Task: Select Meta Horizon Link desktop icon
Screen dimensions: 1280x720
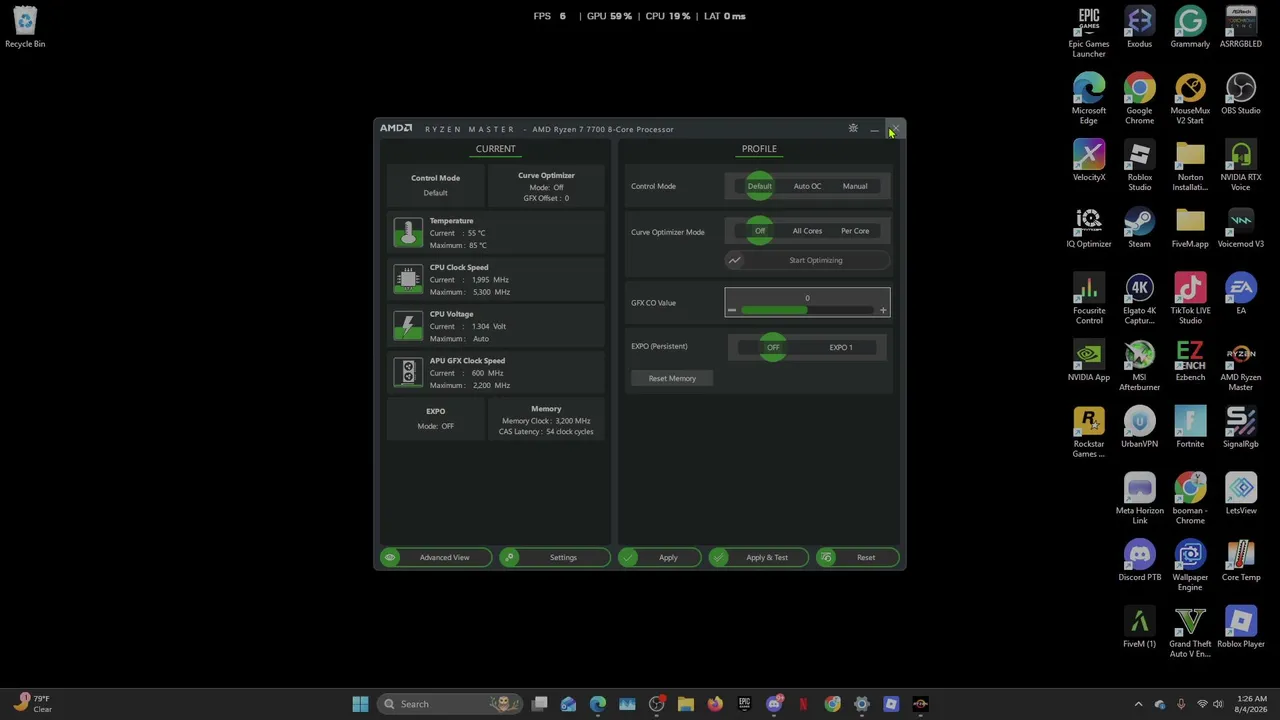Action: pyautogui.click(x=1139, y=500)
